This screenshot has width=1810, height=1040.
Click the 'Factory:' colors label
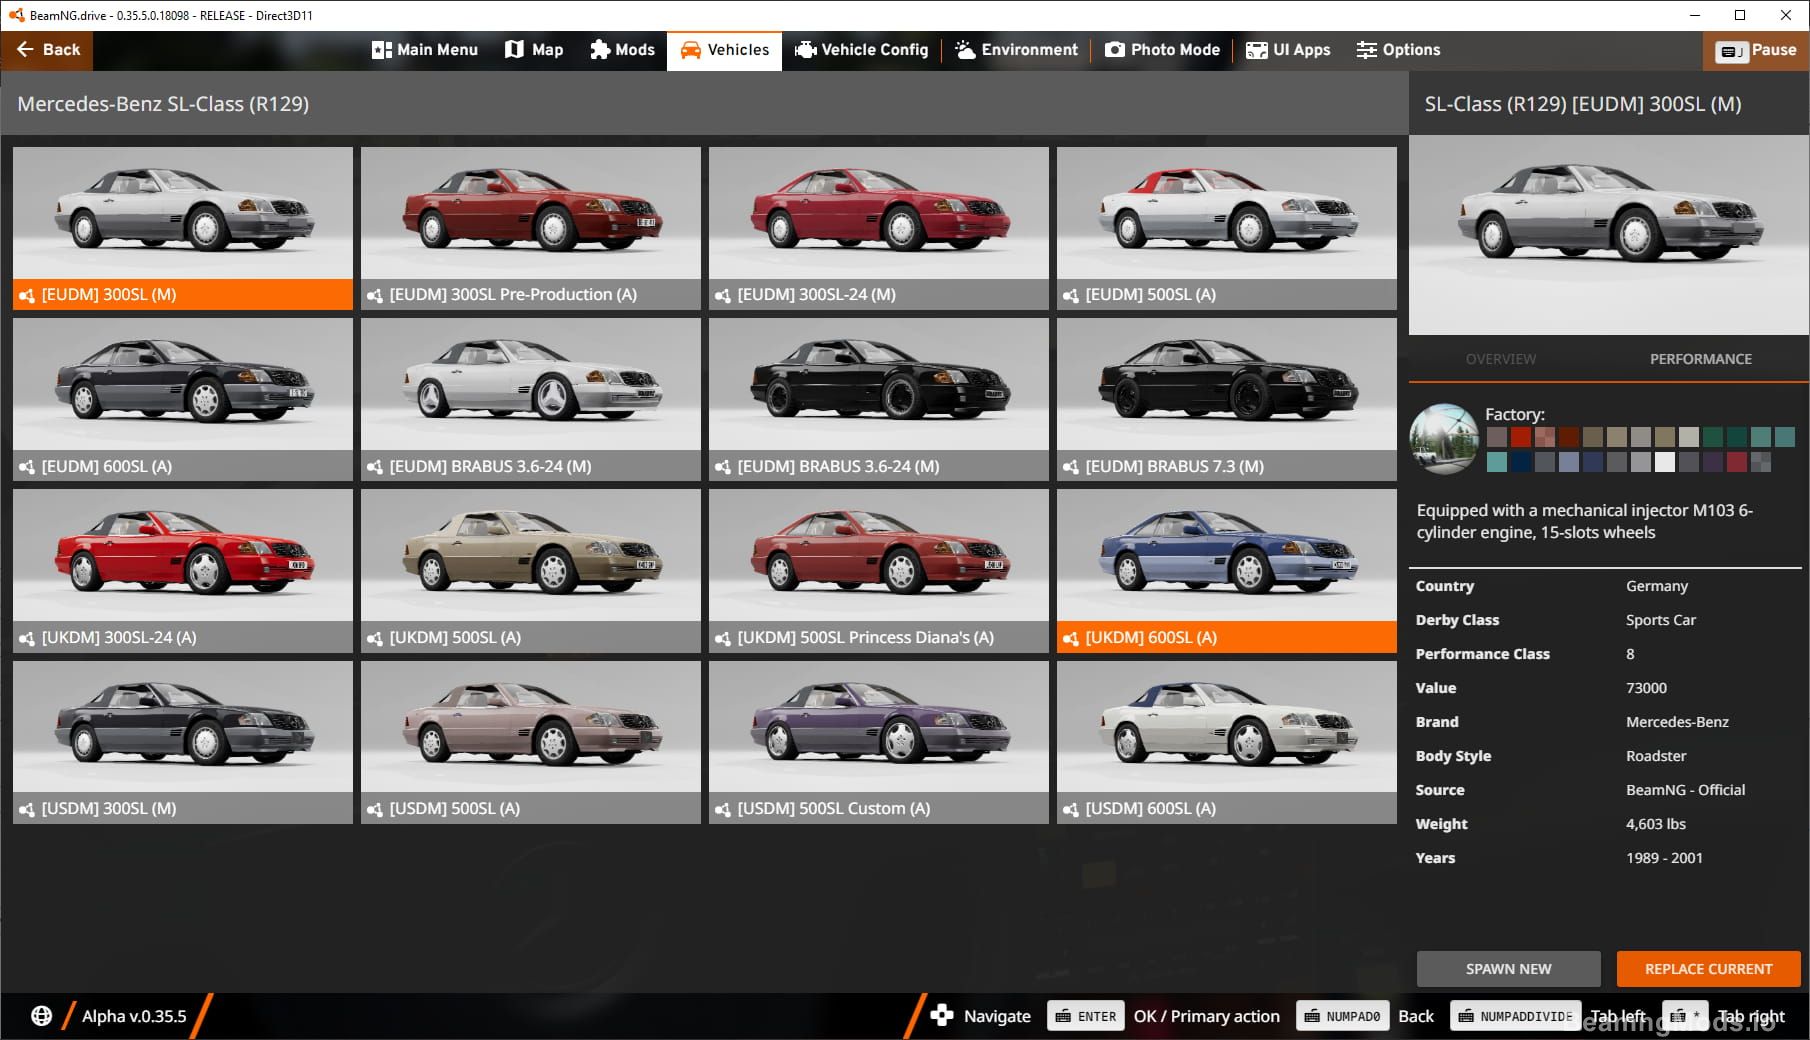pos(1515,414)
